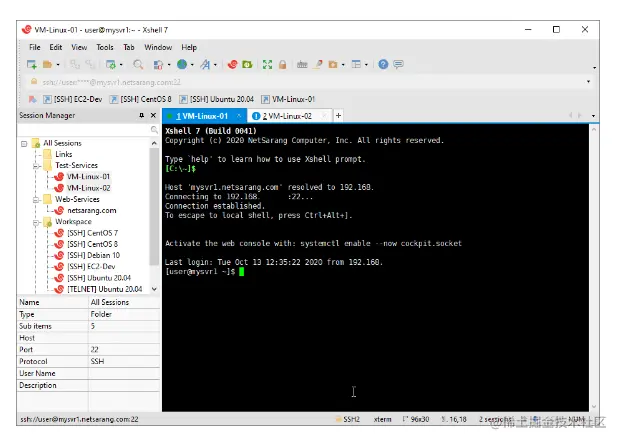Open the [SSH] Ubuntu 20.04 quick link

(x=217, y=99)
